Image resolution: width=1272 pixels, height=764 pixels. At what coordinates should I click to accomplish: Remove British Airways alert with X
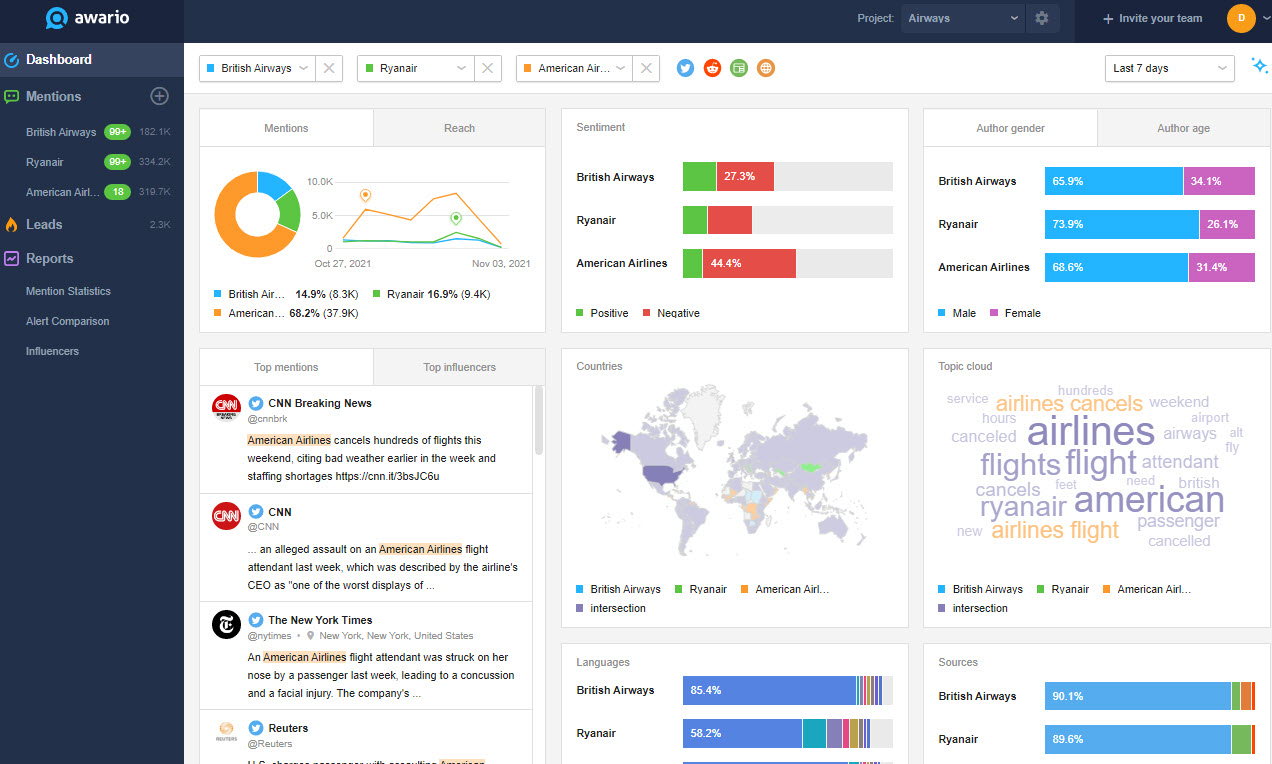329,68
